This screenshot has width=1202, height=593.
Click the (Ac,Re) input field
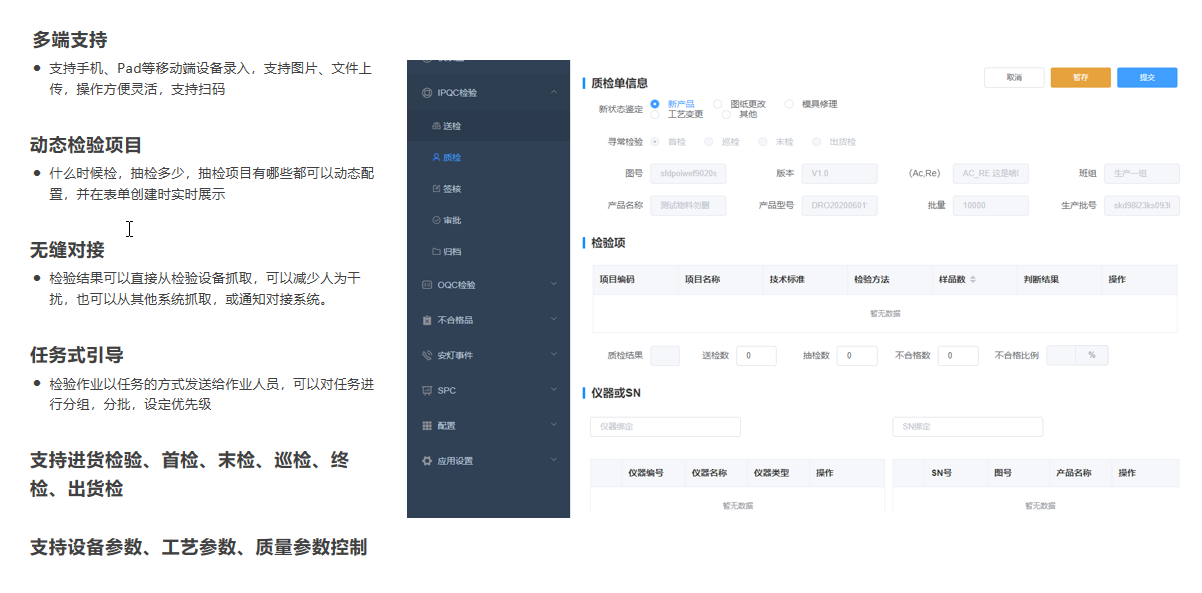pyautogui.click(x=990, y=174)
